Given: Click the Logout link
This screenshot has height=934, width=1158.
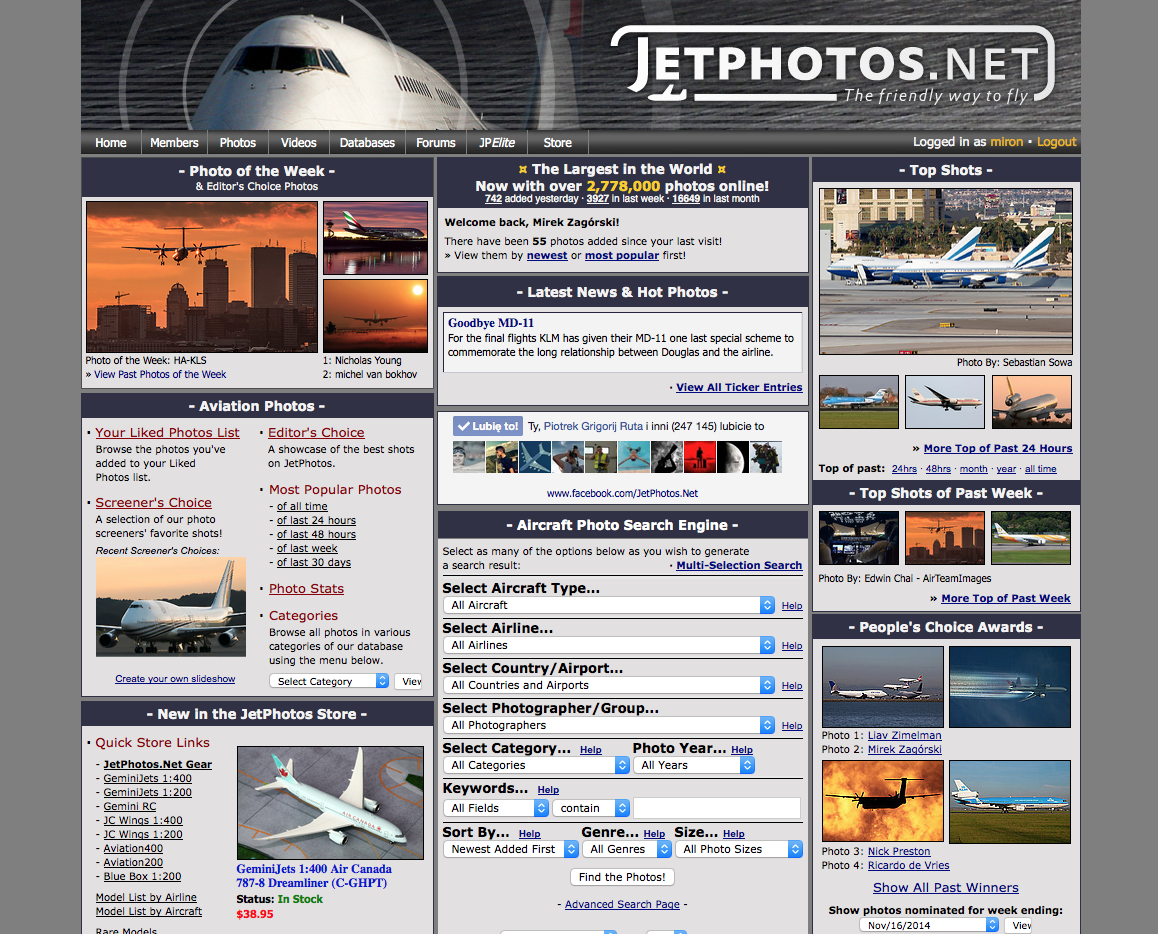Looking at the screenshot, I should (1057, 142).
